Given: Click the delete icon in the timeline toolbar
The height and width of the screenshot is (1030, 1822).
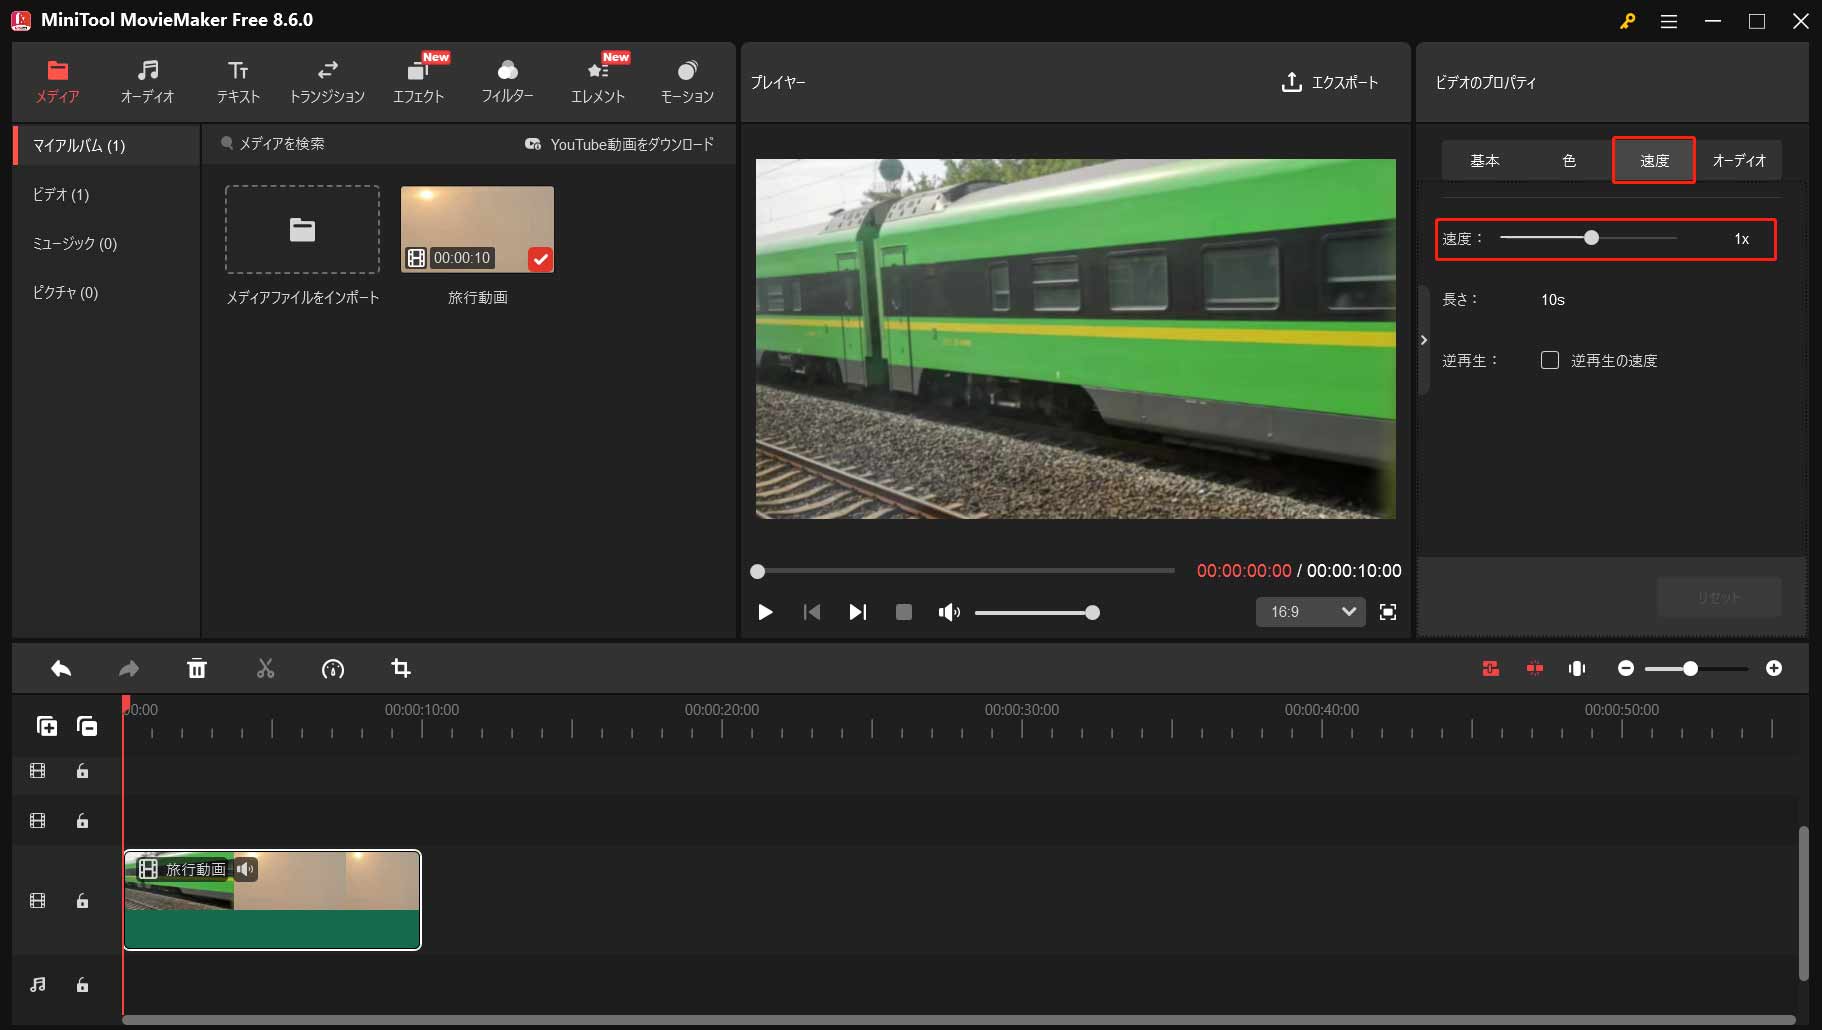Looking at the screenshot, I should tap(197, 668).
